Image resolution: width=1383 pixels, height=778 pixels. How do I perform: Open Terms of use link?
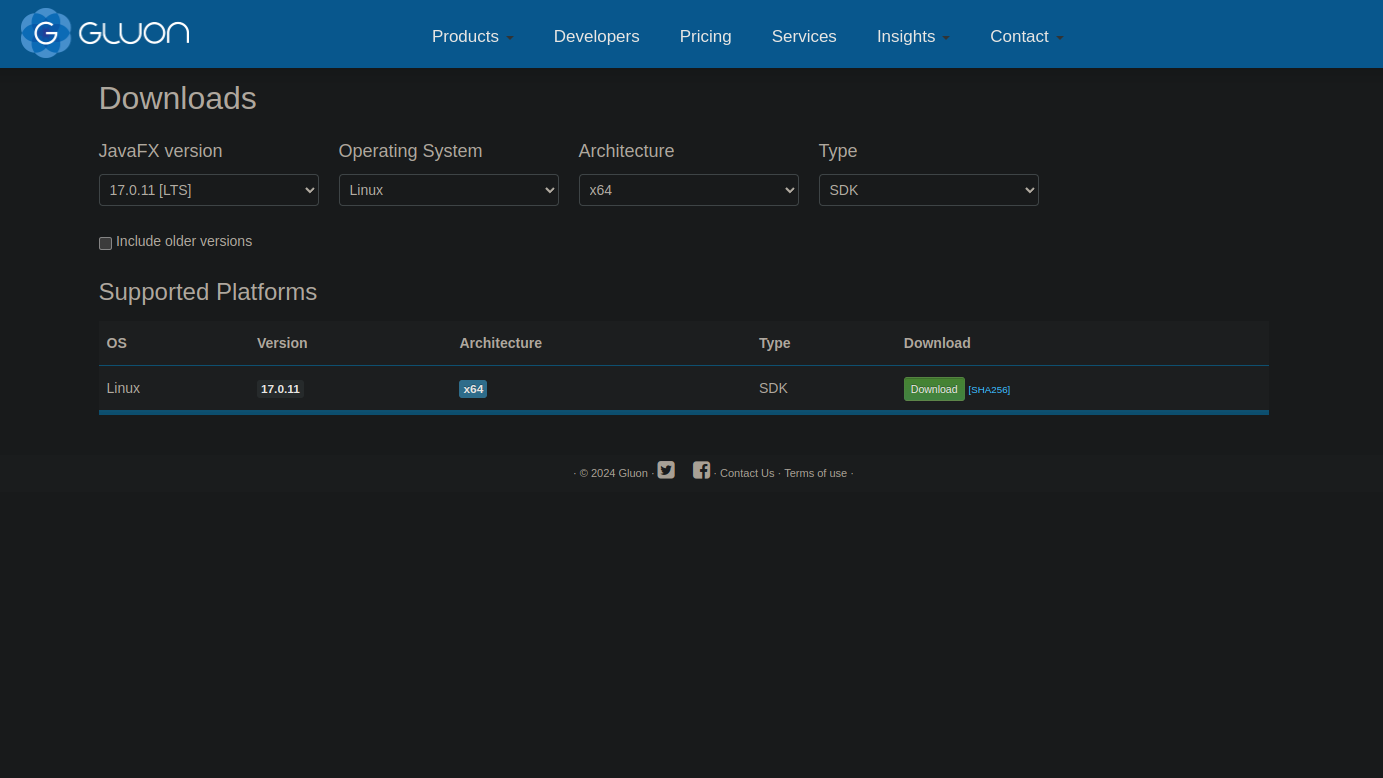pos(815,473)
